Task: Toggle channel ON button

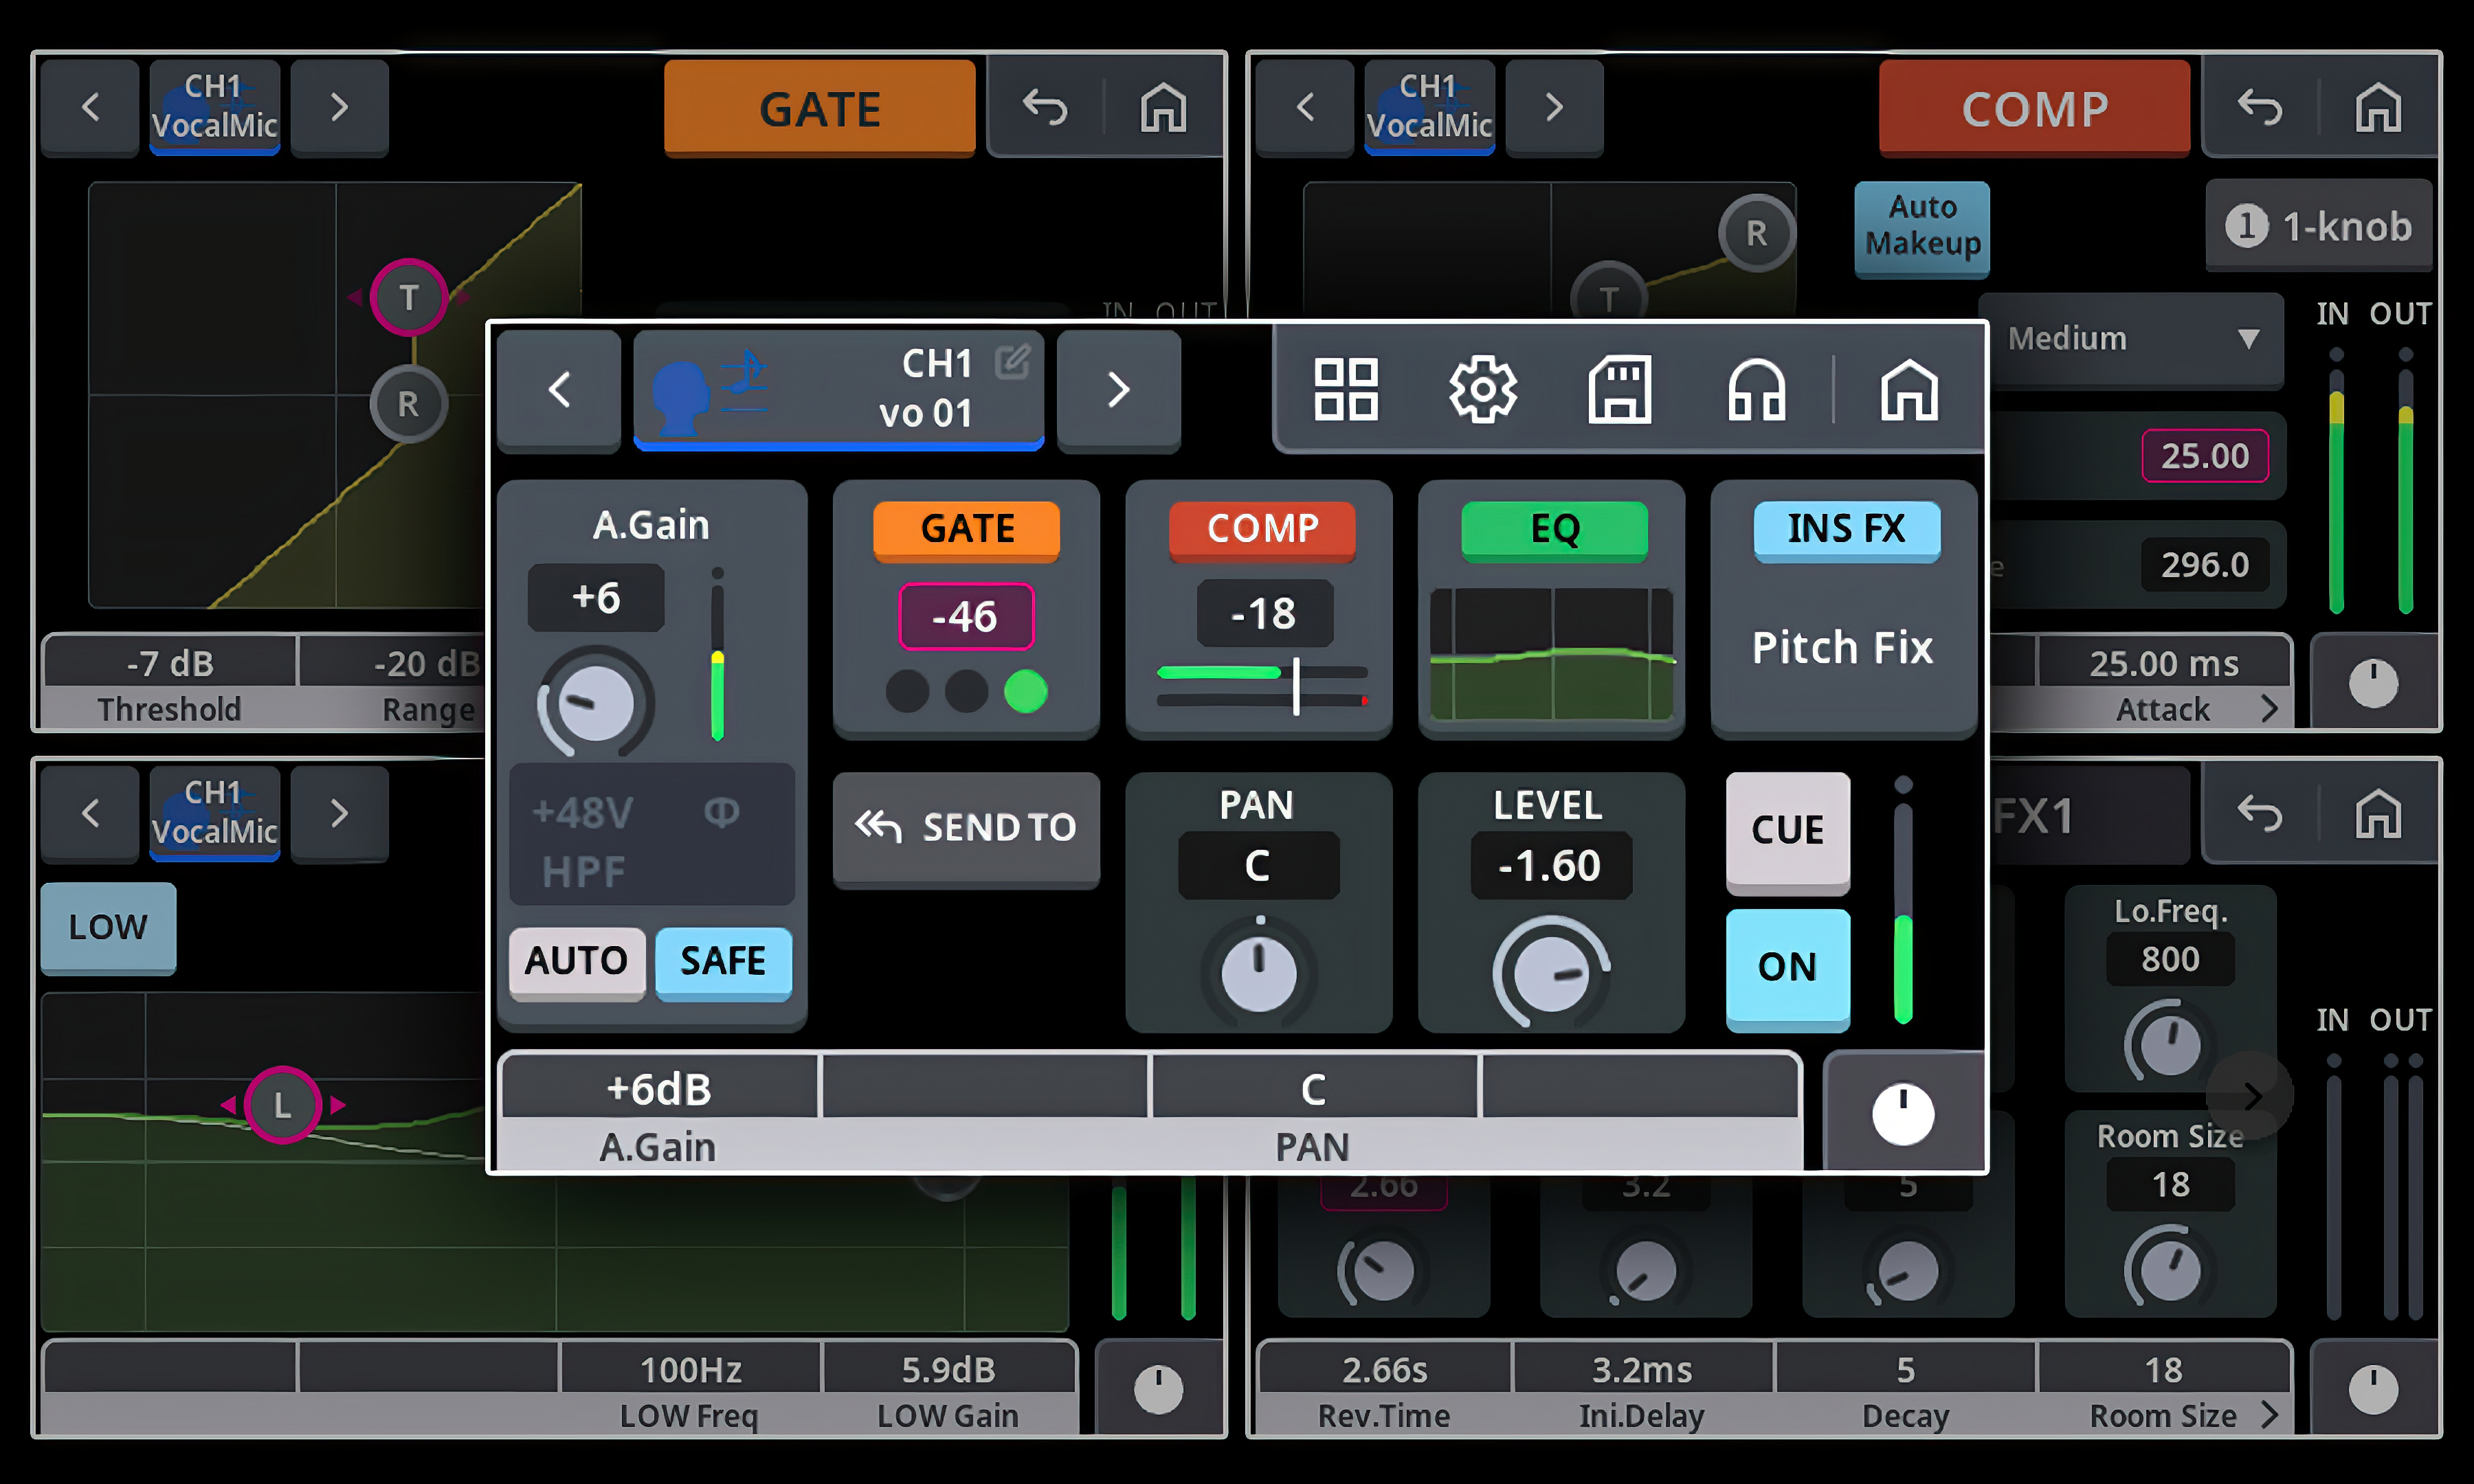Action: [1787, 967]
